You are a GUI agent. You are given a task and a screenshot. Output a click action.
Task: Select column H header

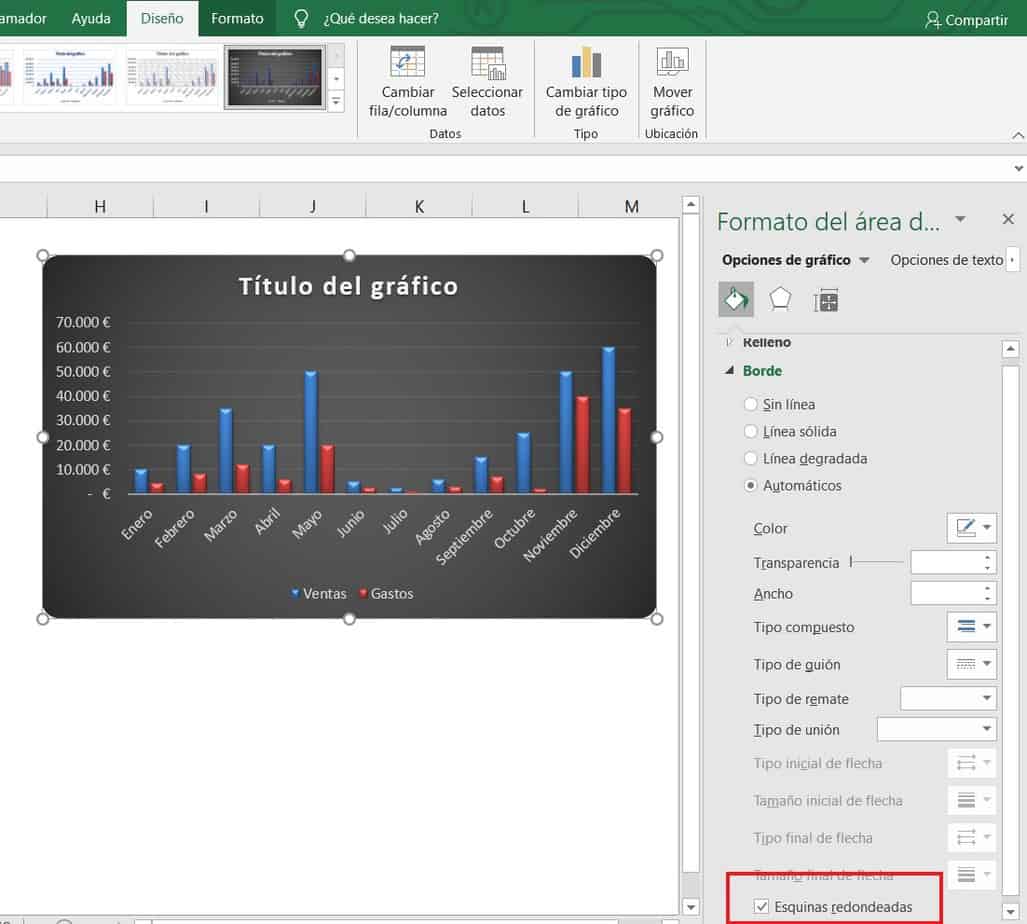pos(100,206)
